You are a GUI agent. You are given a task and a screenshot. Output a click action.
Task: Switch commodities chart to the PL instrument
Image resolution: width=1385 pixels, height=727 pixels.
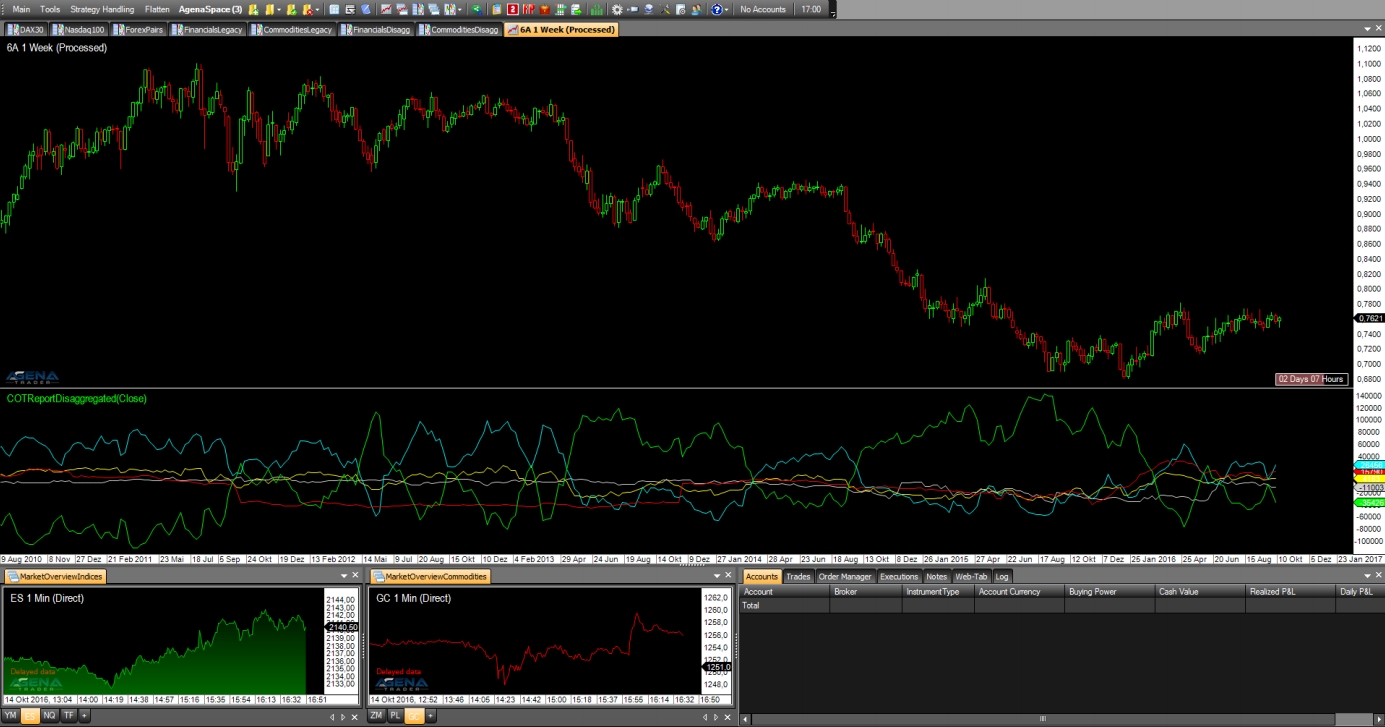pos(395,715)
